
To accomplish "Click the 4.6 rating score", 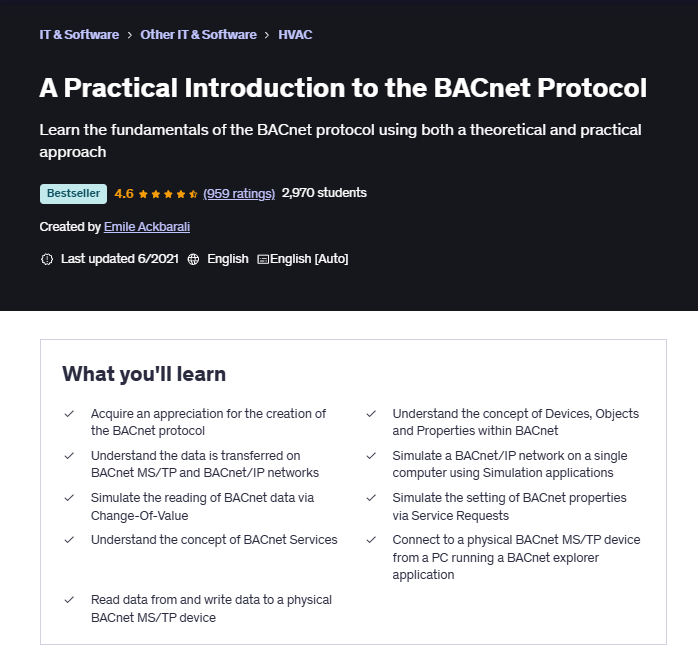I will coord(124,194).
